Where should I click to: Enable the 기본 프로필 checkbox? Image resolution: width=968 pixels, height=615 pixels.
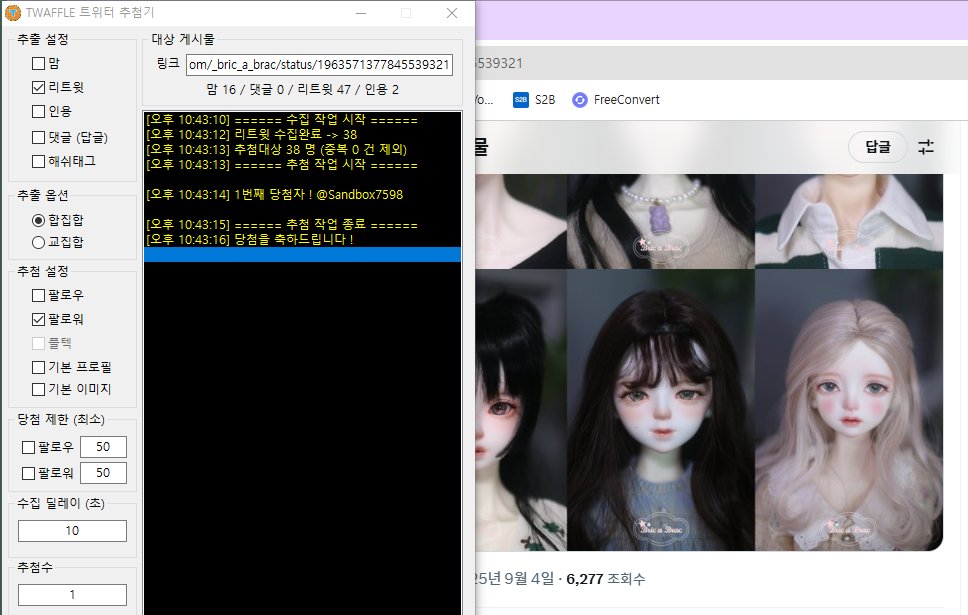pos(38,367)
